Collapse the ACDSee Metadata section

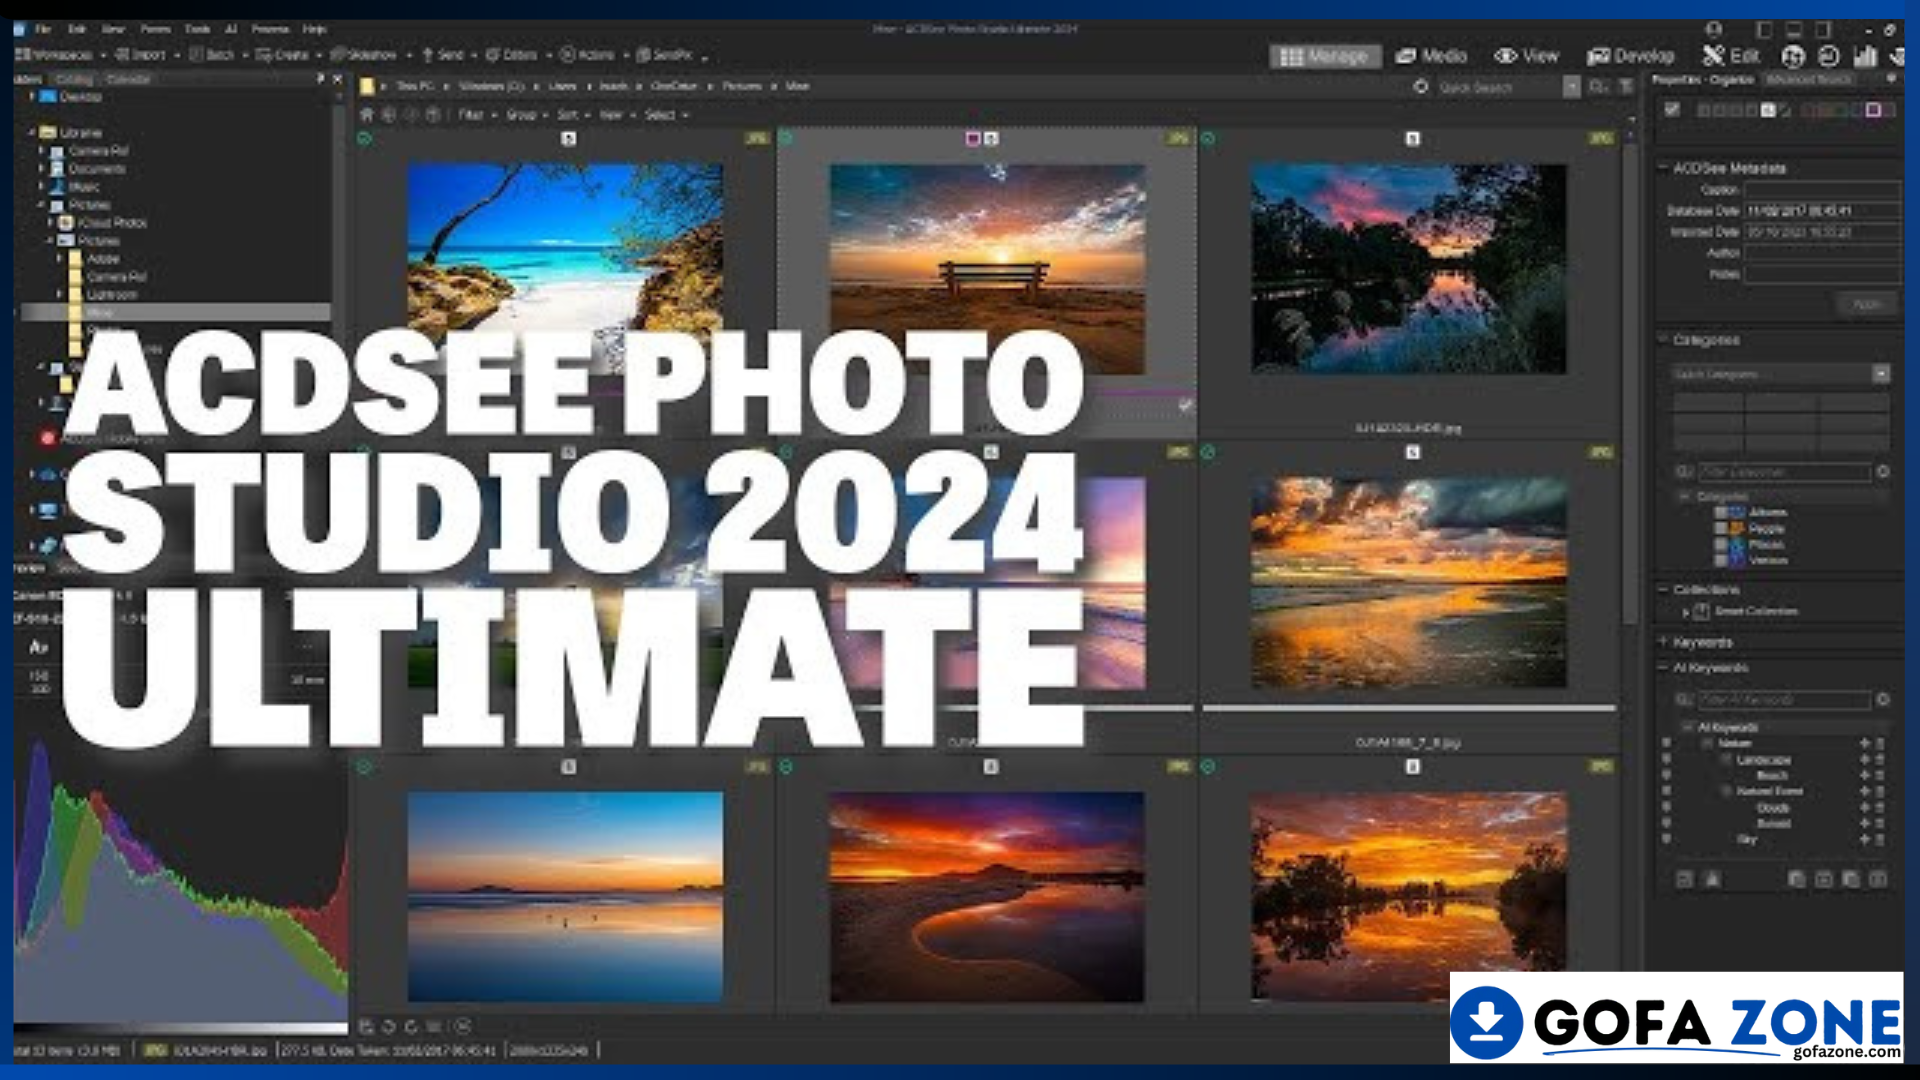click(x=1663, y=168)
